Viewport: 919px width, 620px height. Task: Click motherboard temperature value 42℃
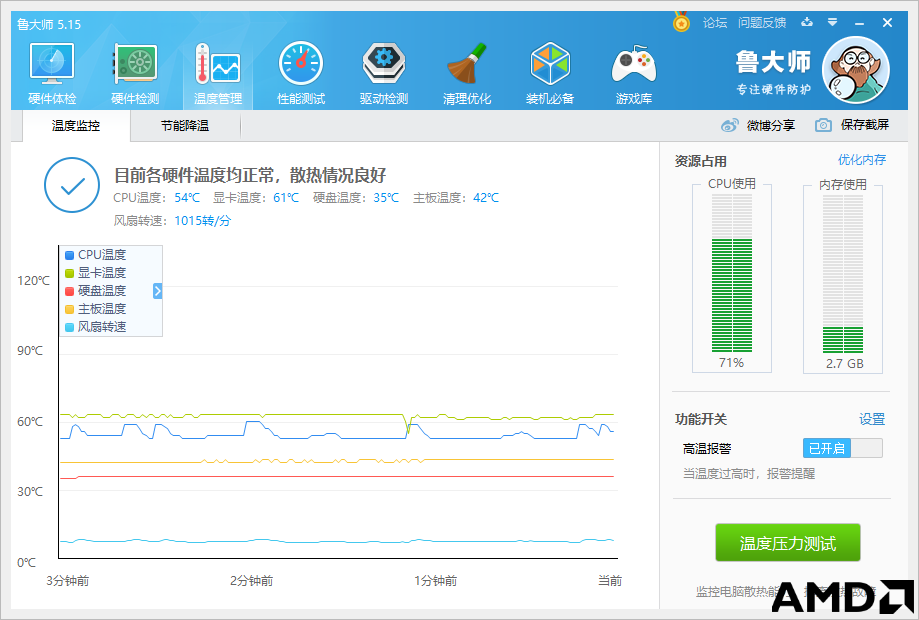point(486,198)
